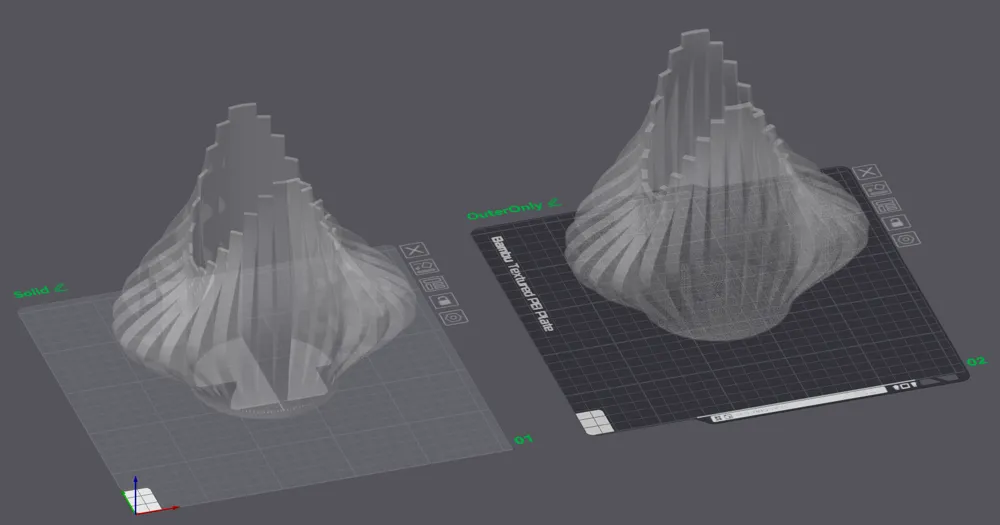Arrange objects on the Solid plate
The width and height of the screenshot is (1000, 525).
pos(434,283)
